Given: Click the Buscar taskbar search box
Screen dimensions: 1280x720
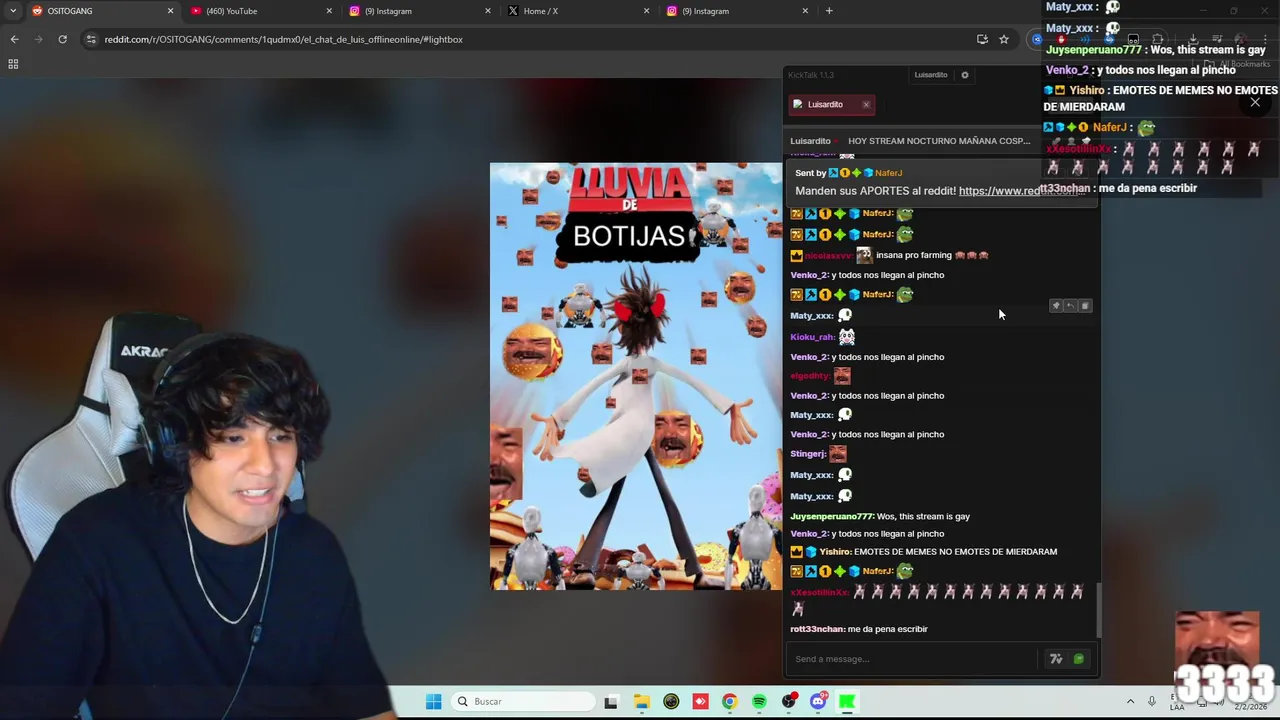Looking at the screenshot, I should pos(522,702).
